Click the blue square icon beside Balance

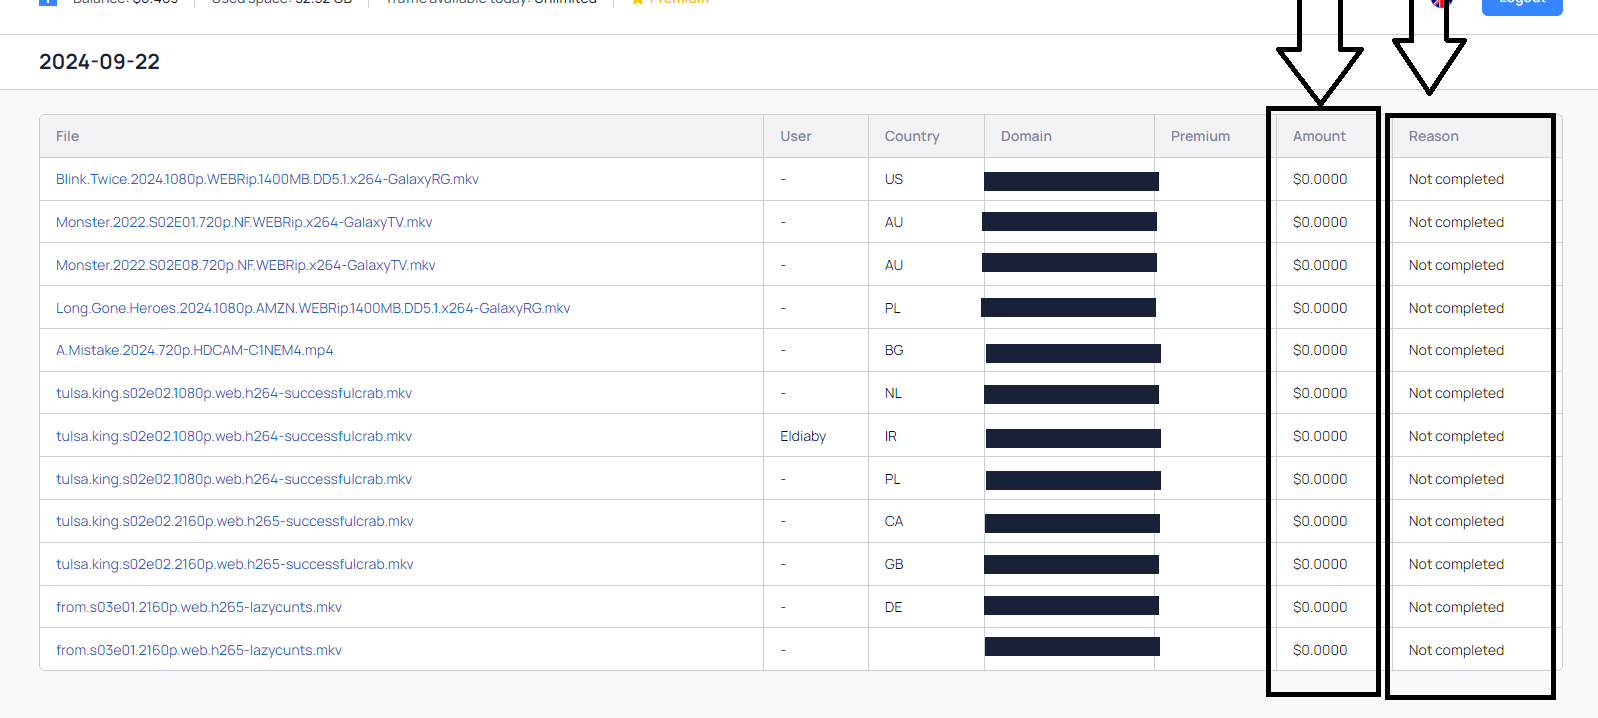click(47, 2)
